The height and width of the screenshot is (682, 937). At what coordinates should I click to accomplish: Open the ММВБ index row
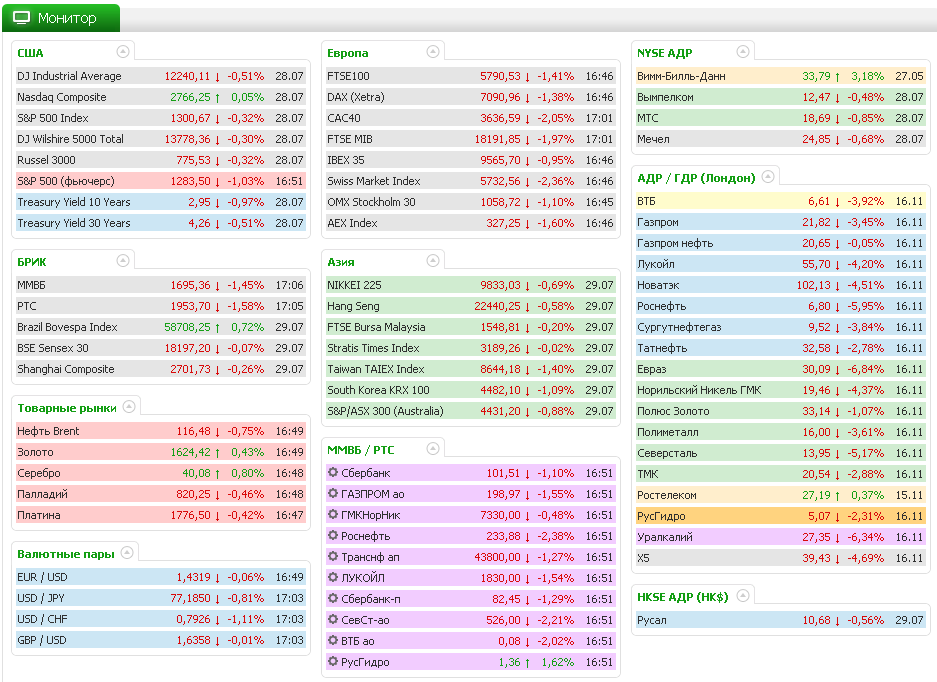coord(161,285)
